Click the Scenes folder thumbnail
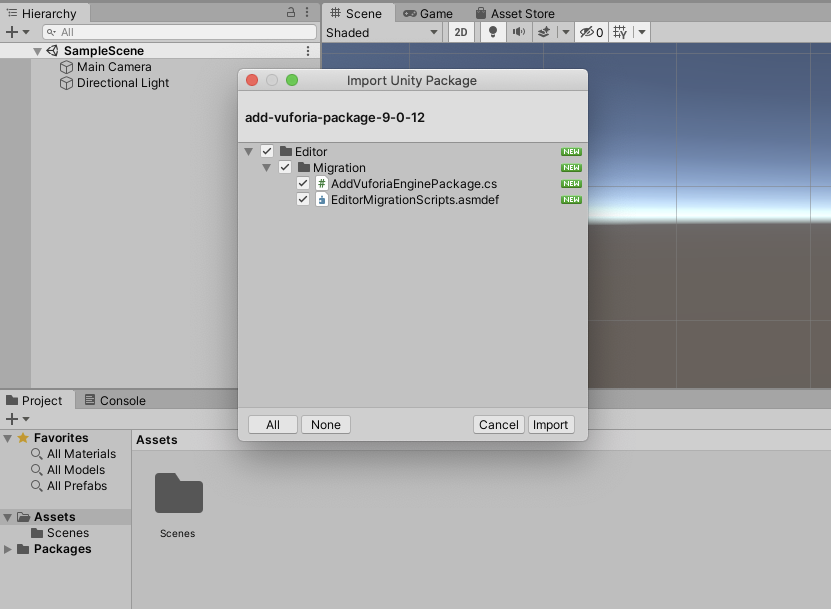This screenshot has height=609, width=831. click(179, 493)
